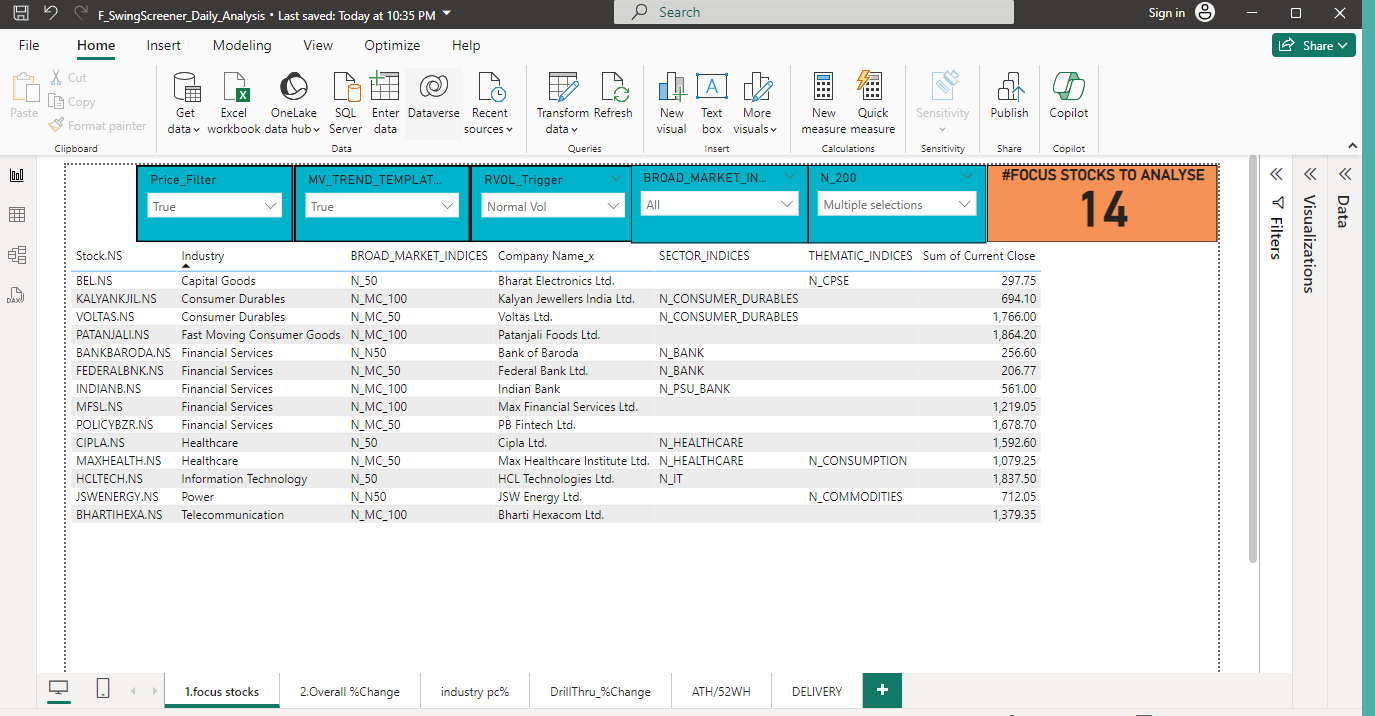The height and width of the screenshot is (716, 1375).
Task: Select mobile layout icon at bottom
Action: coord(102,689)
